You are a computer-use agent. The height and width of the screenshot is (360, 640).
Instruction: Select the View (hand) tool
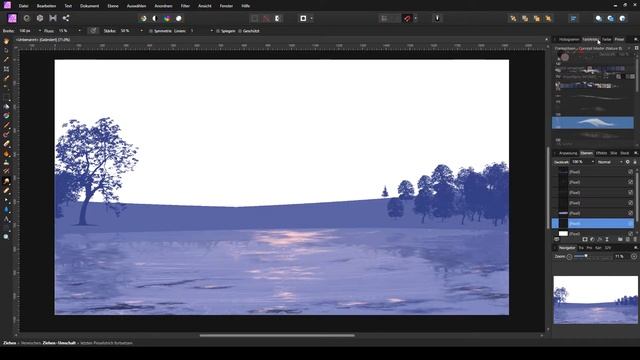6,41
